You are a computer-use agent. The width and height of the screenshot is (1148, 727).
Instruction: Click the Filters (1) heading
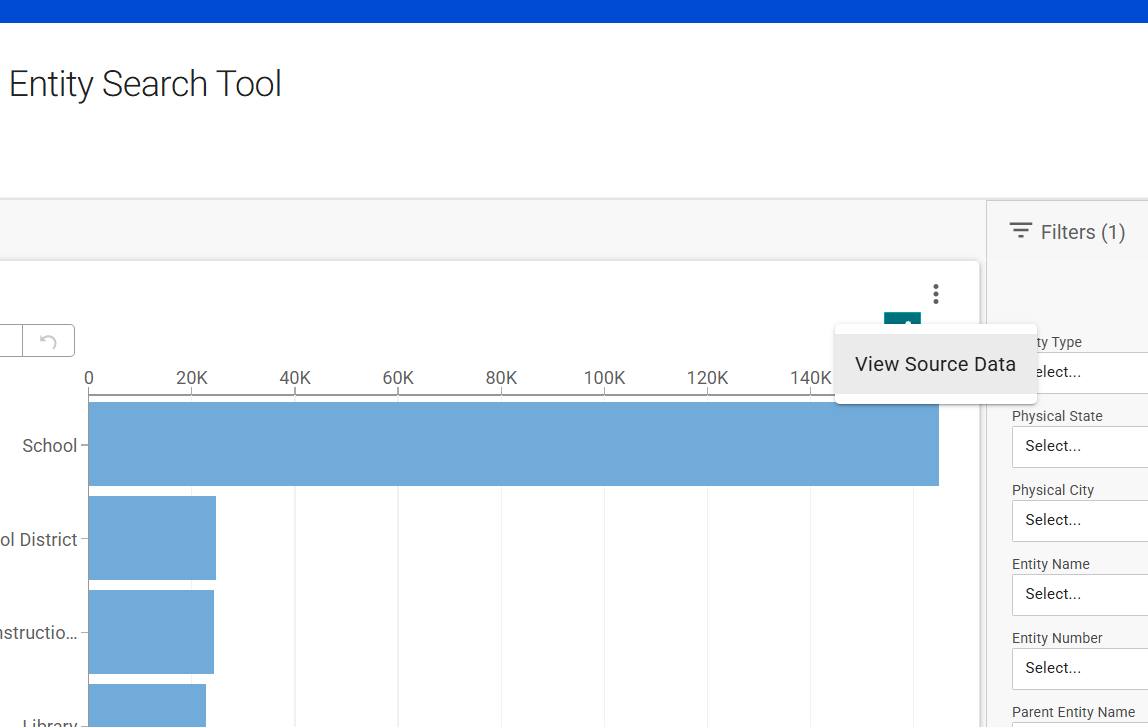(x=1082, y=232)
